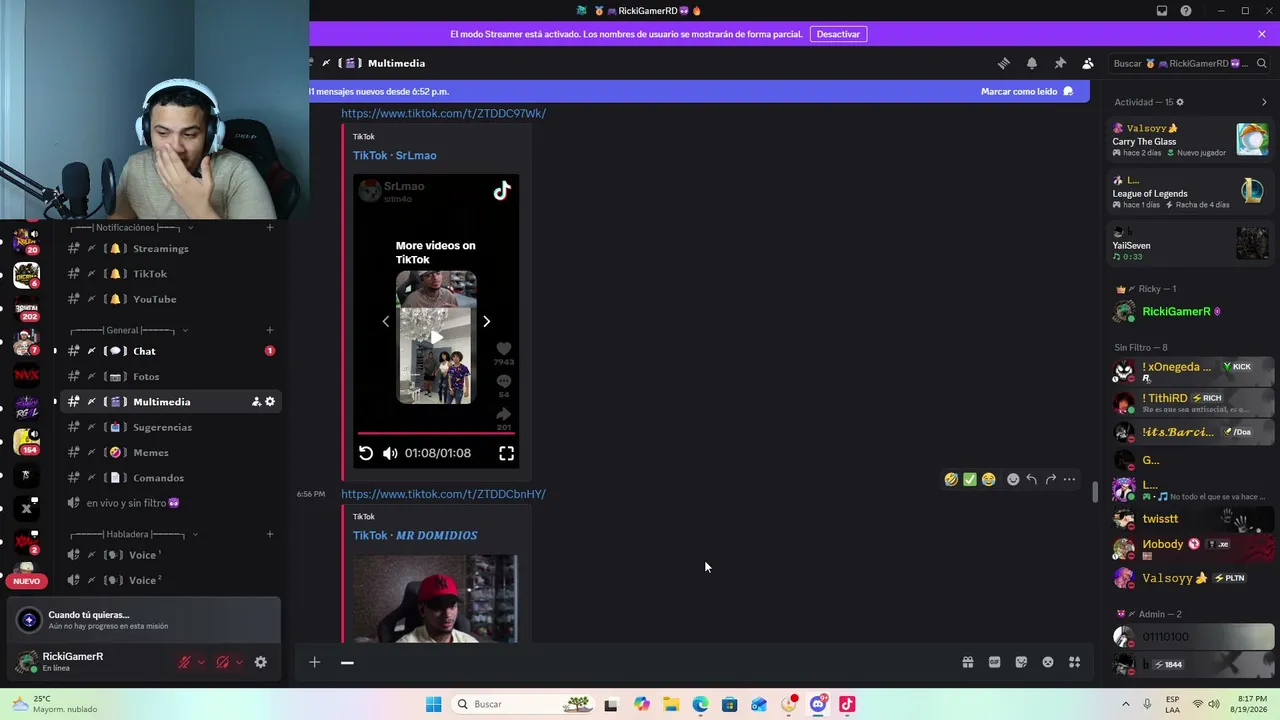This screenshot has width=1280, height=720.
Task: Open the ZTDDCbnHY TikTok link
Action: coord(443,494)
